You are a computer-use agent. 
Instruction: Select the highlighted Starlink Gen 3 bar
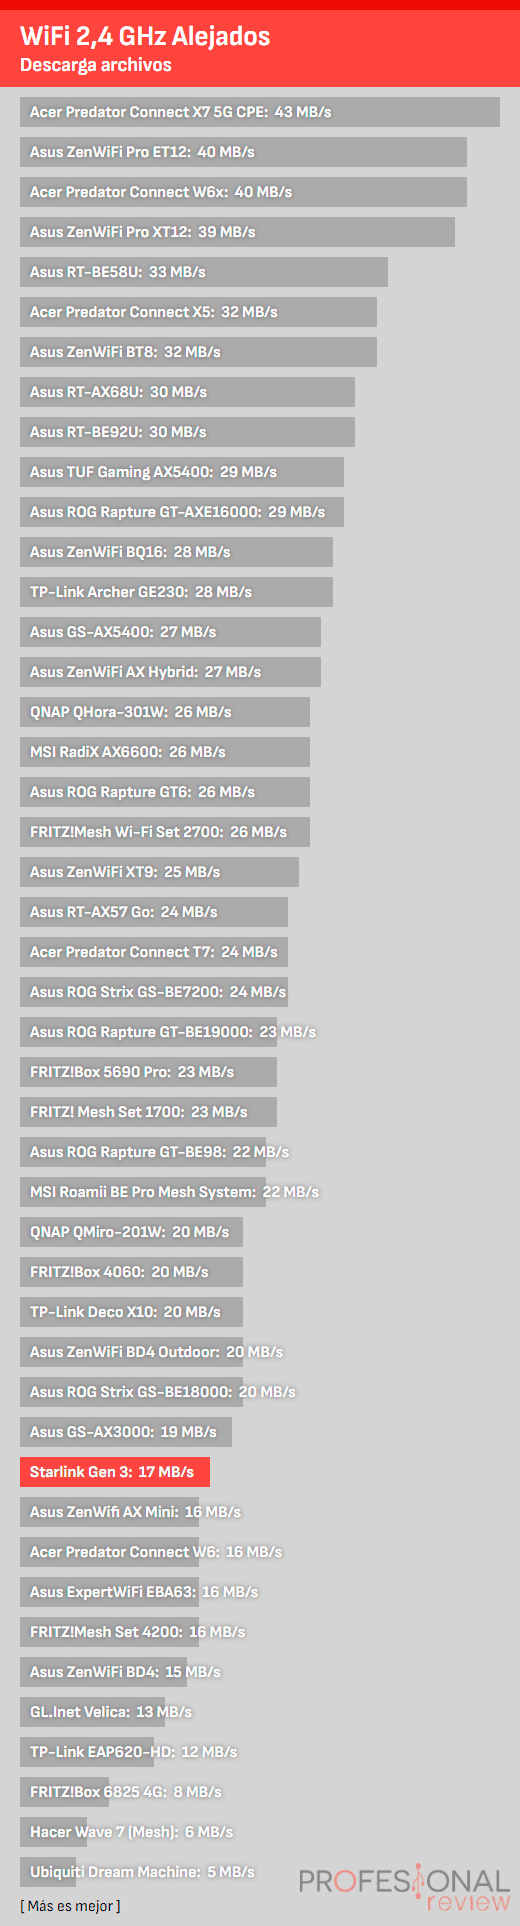tap(115, 1472)
